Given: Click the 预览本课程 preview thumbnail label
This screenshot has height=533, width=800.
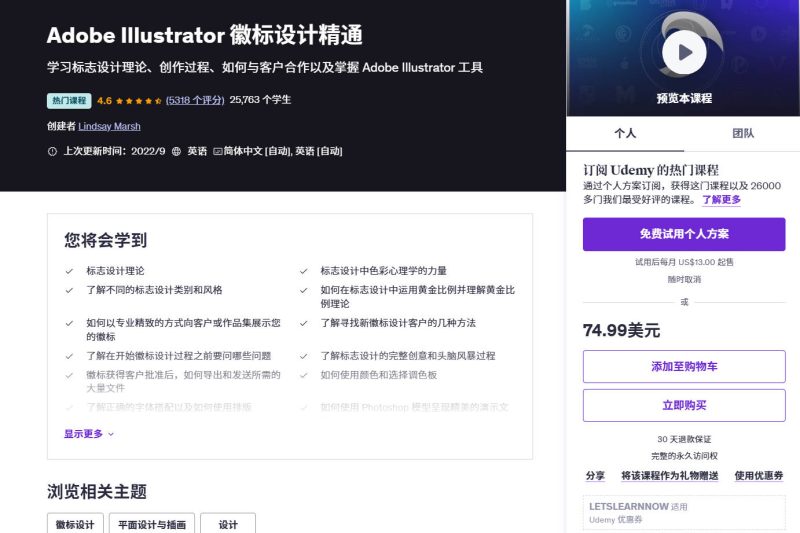Looking at the screenshot, I should (x=684, y=98).
